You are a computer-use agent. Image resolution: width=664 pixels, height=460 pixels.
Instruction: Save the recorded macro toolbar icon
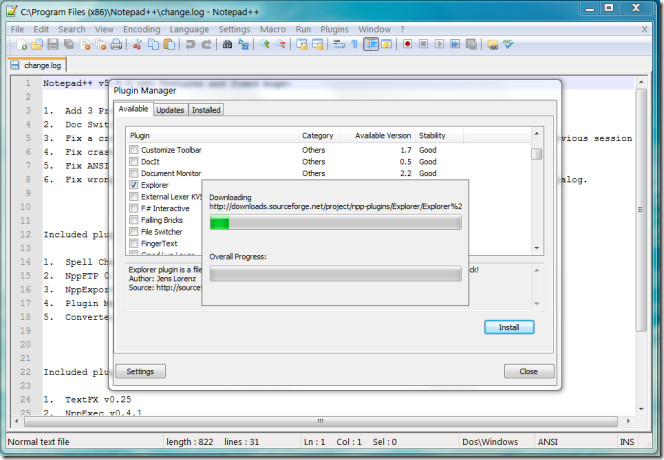click(471, 44)
